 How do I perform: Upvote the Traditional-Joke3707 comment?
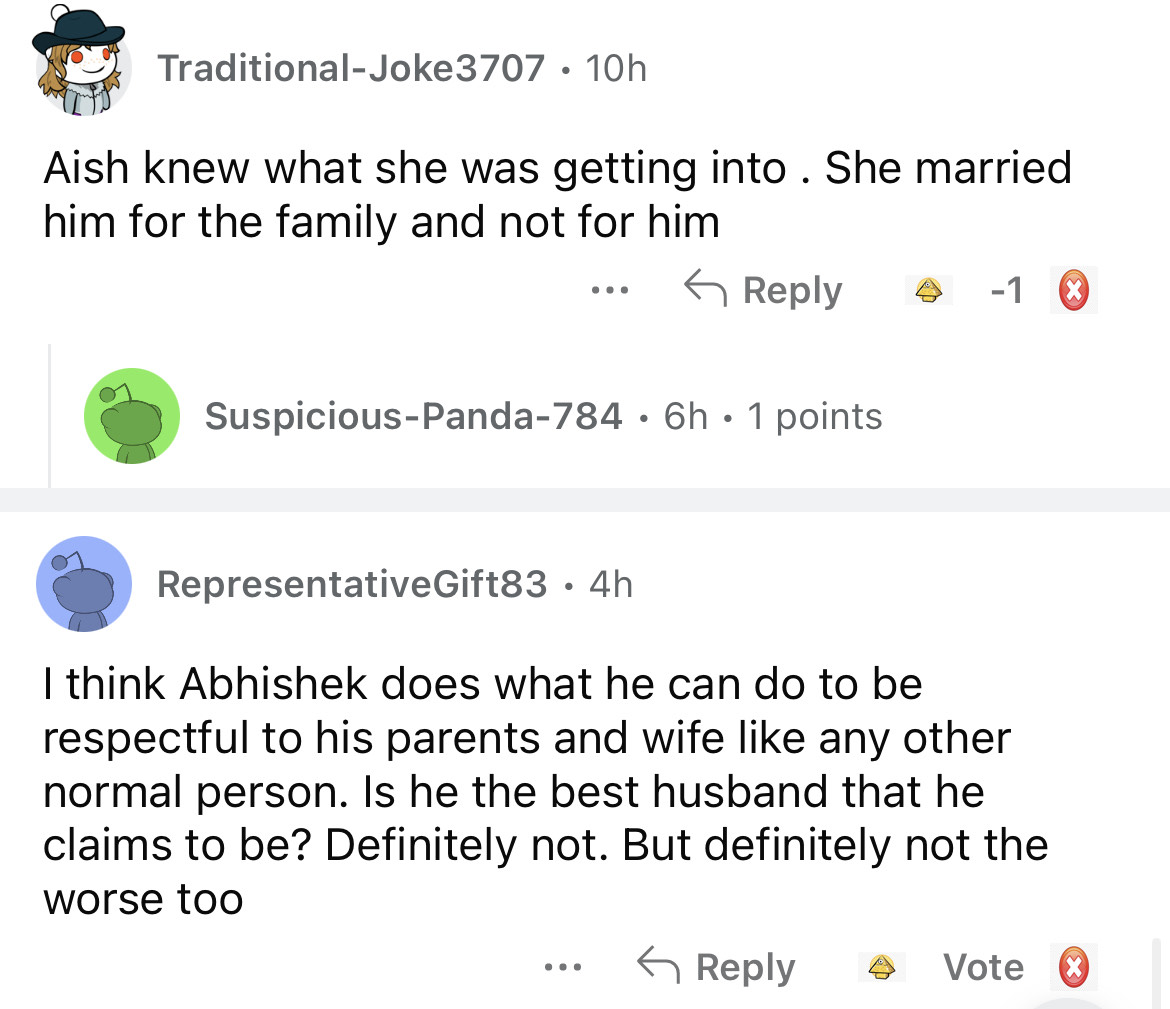tap(931, 290)
